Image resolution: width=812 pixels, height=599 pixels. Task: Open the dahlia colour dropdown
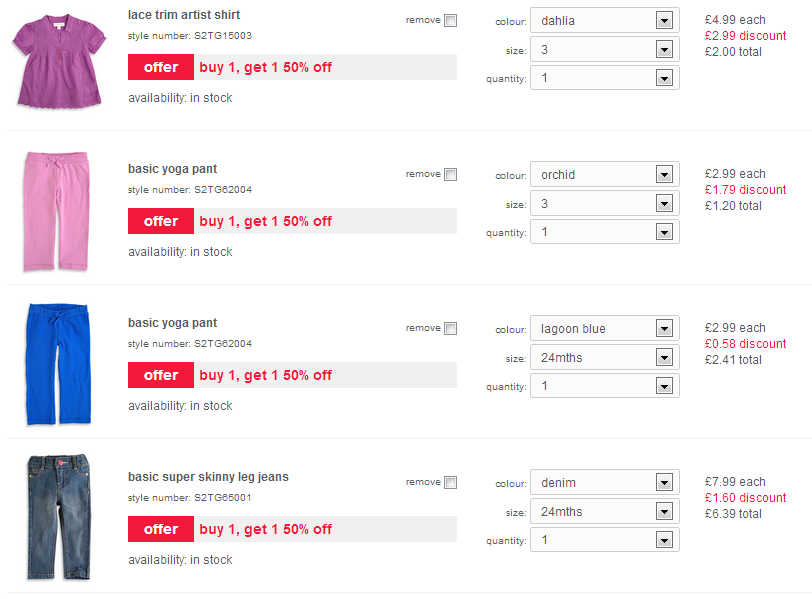(605, 21)
